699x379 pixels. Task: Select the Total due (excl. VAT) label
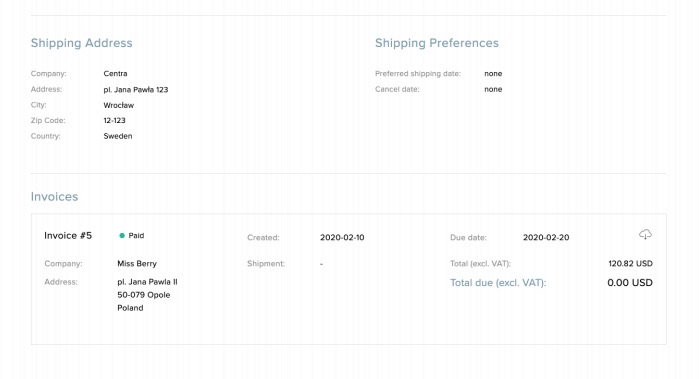point(498,283)
